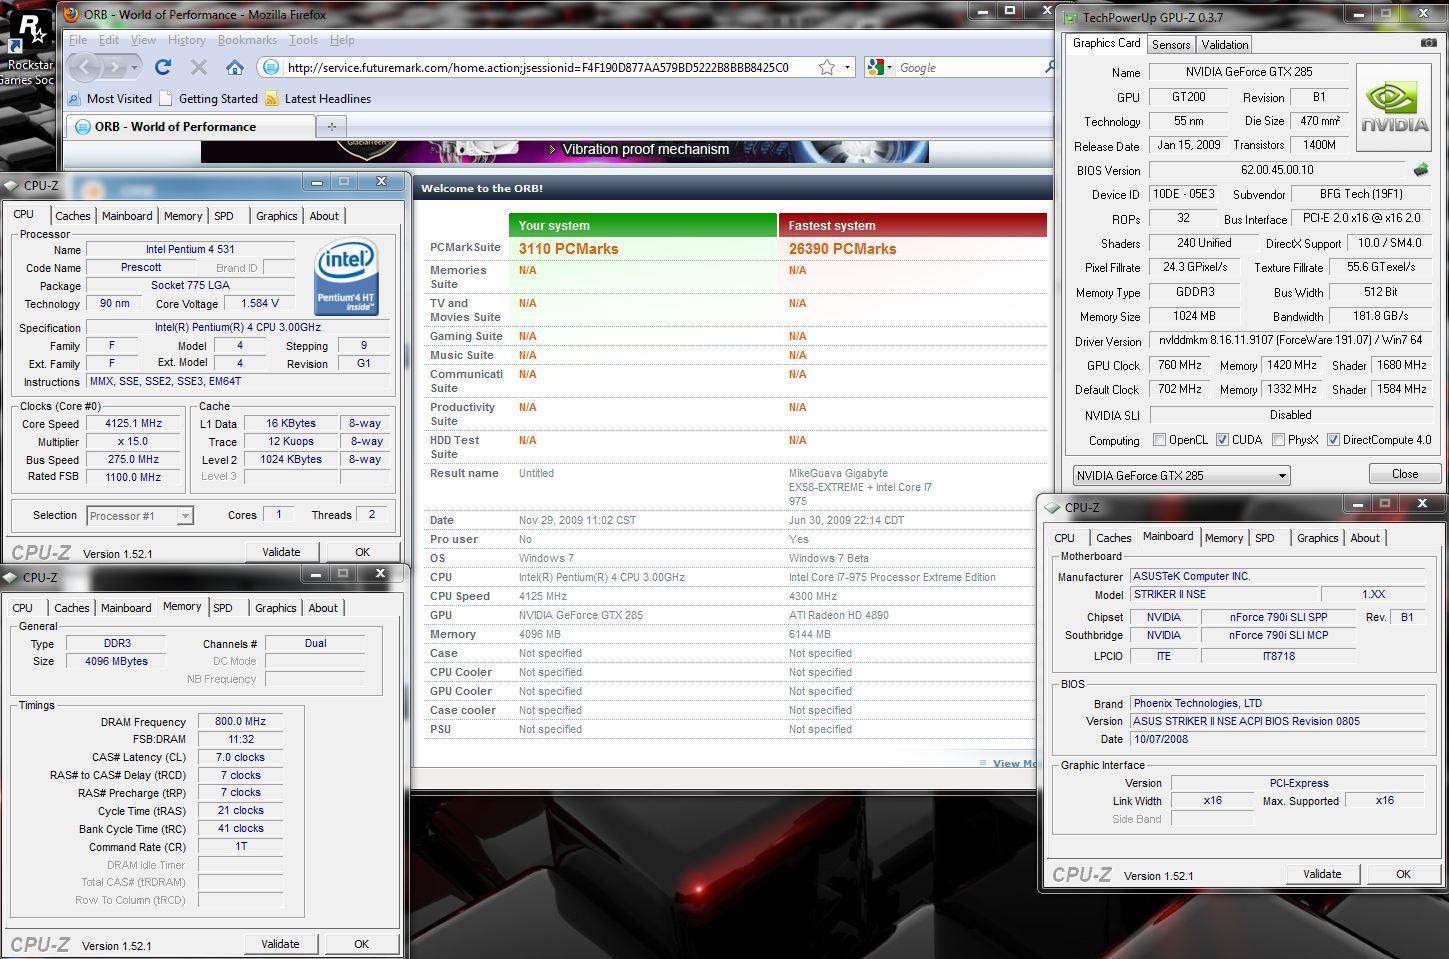Click the Firefox title bar icon
The width and height of the screenshot is (1449, 959).
71,14
